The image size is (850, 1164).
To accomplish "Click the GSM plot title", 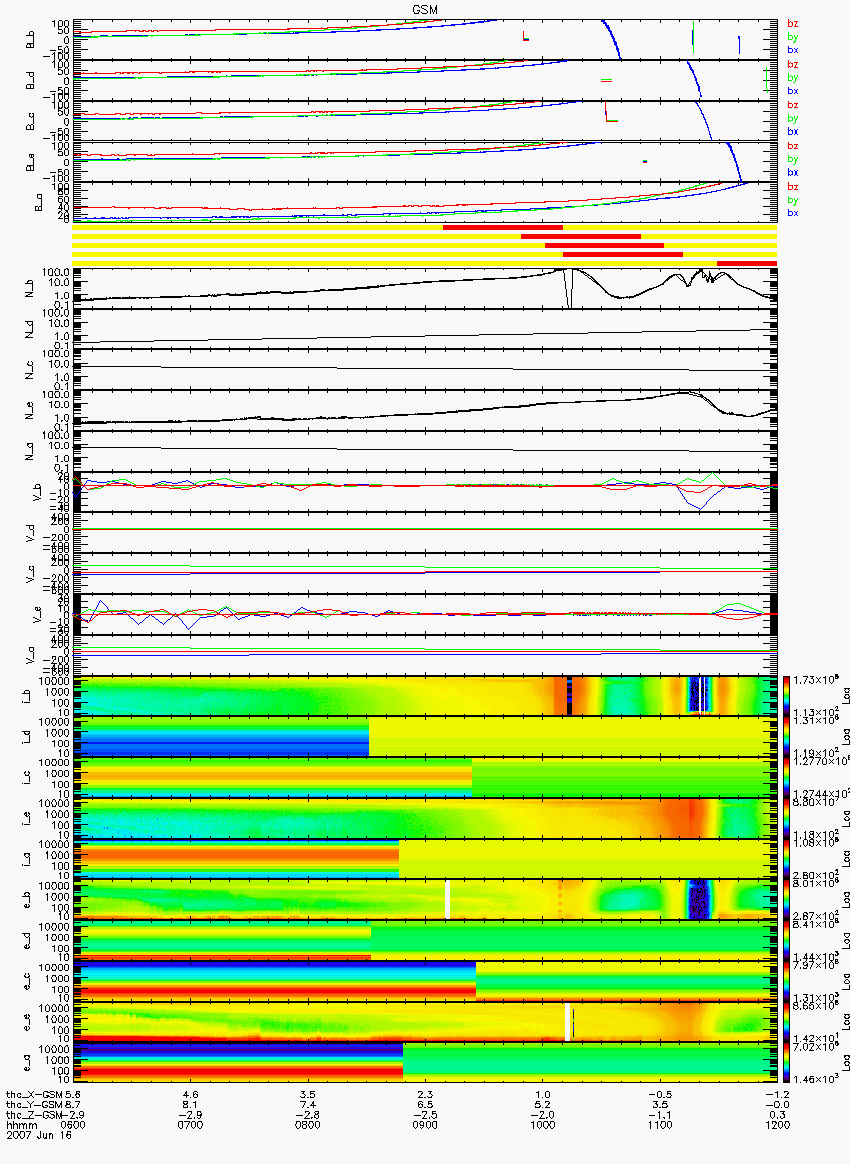I will coord(425,10).
